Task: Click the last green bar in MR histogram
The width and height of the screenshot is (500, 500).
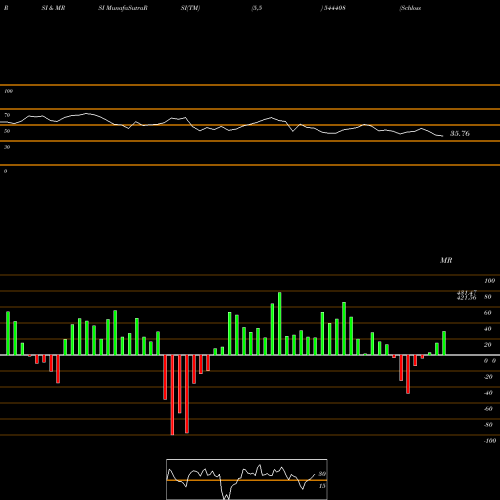Action: [x=444, y=343]
